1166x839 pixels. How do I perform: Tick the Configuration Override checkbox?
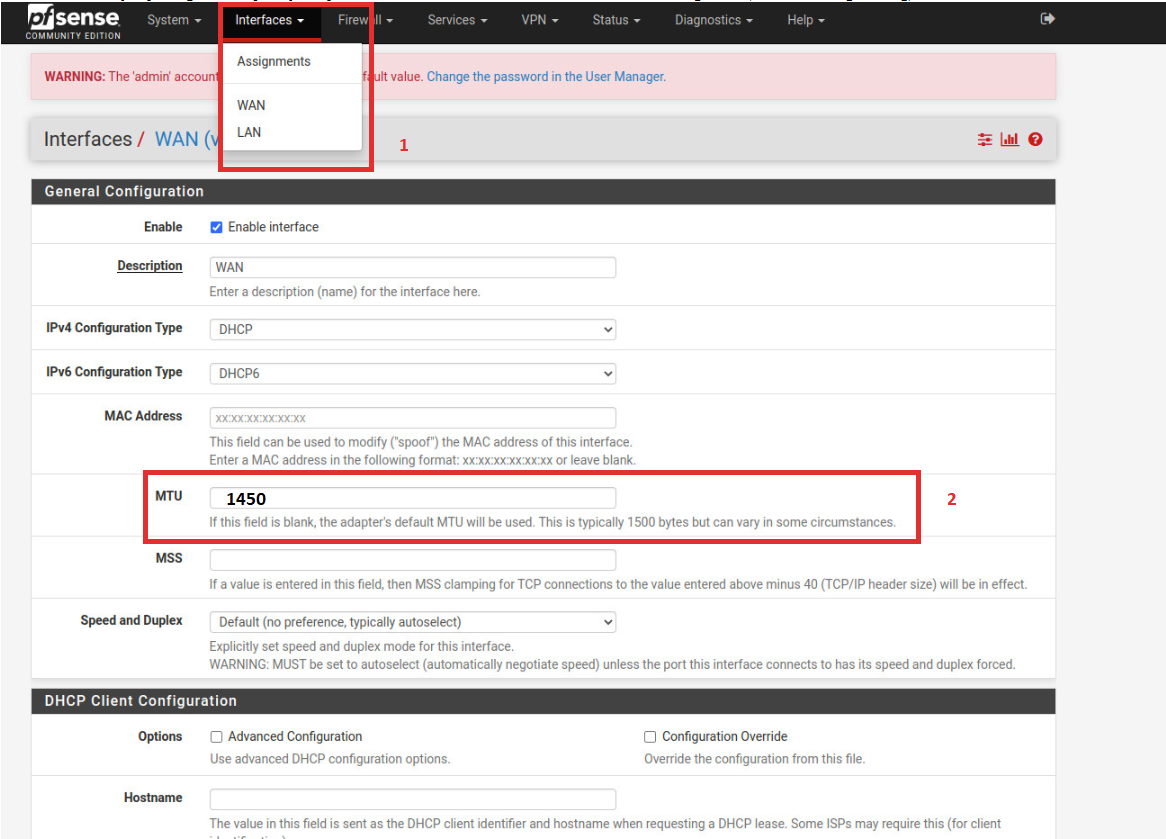[x=650, y=737]
